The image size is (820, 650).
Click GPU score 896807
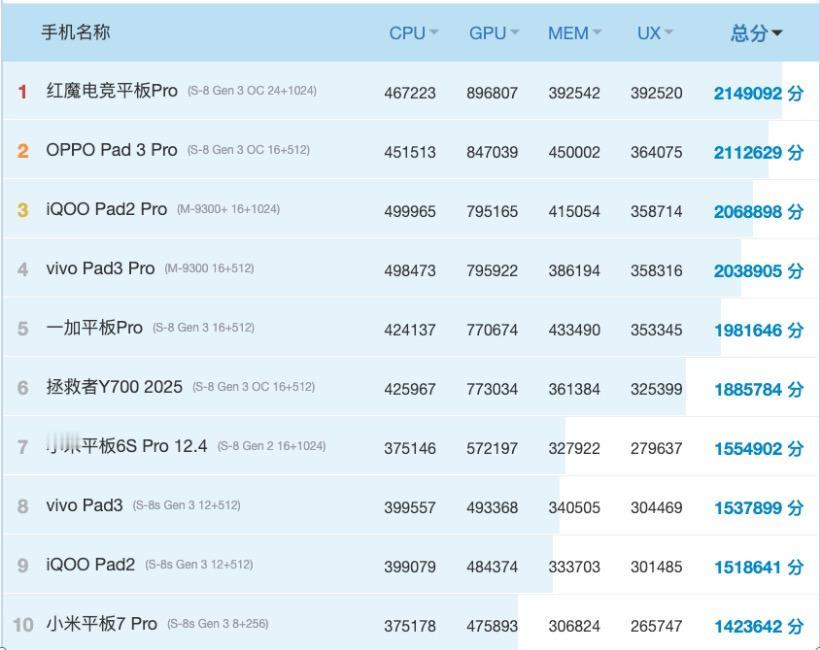(492, 93)
